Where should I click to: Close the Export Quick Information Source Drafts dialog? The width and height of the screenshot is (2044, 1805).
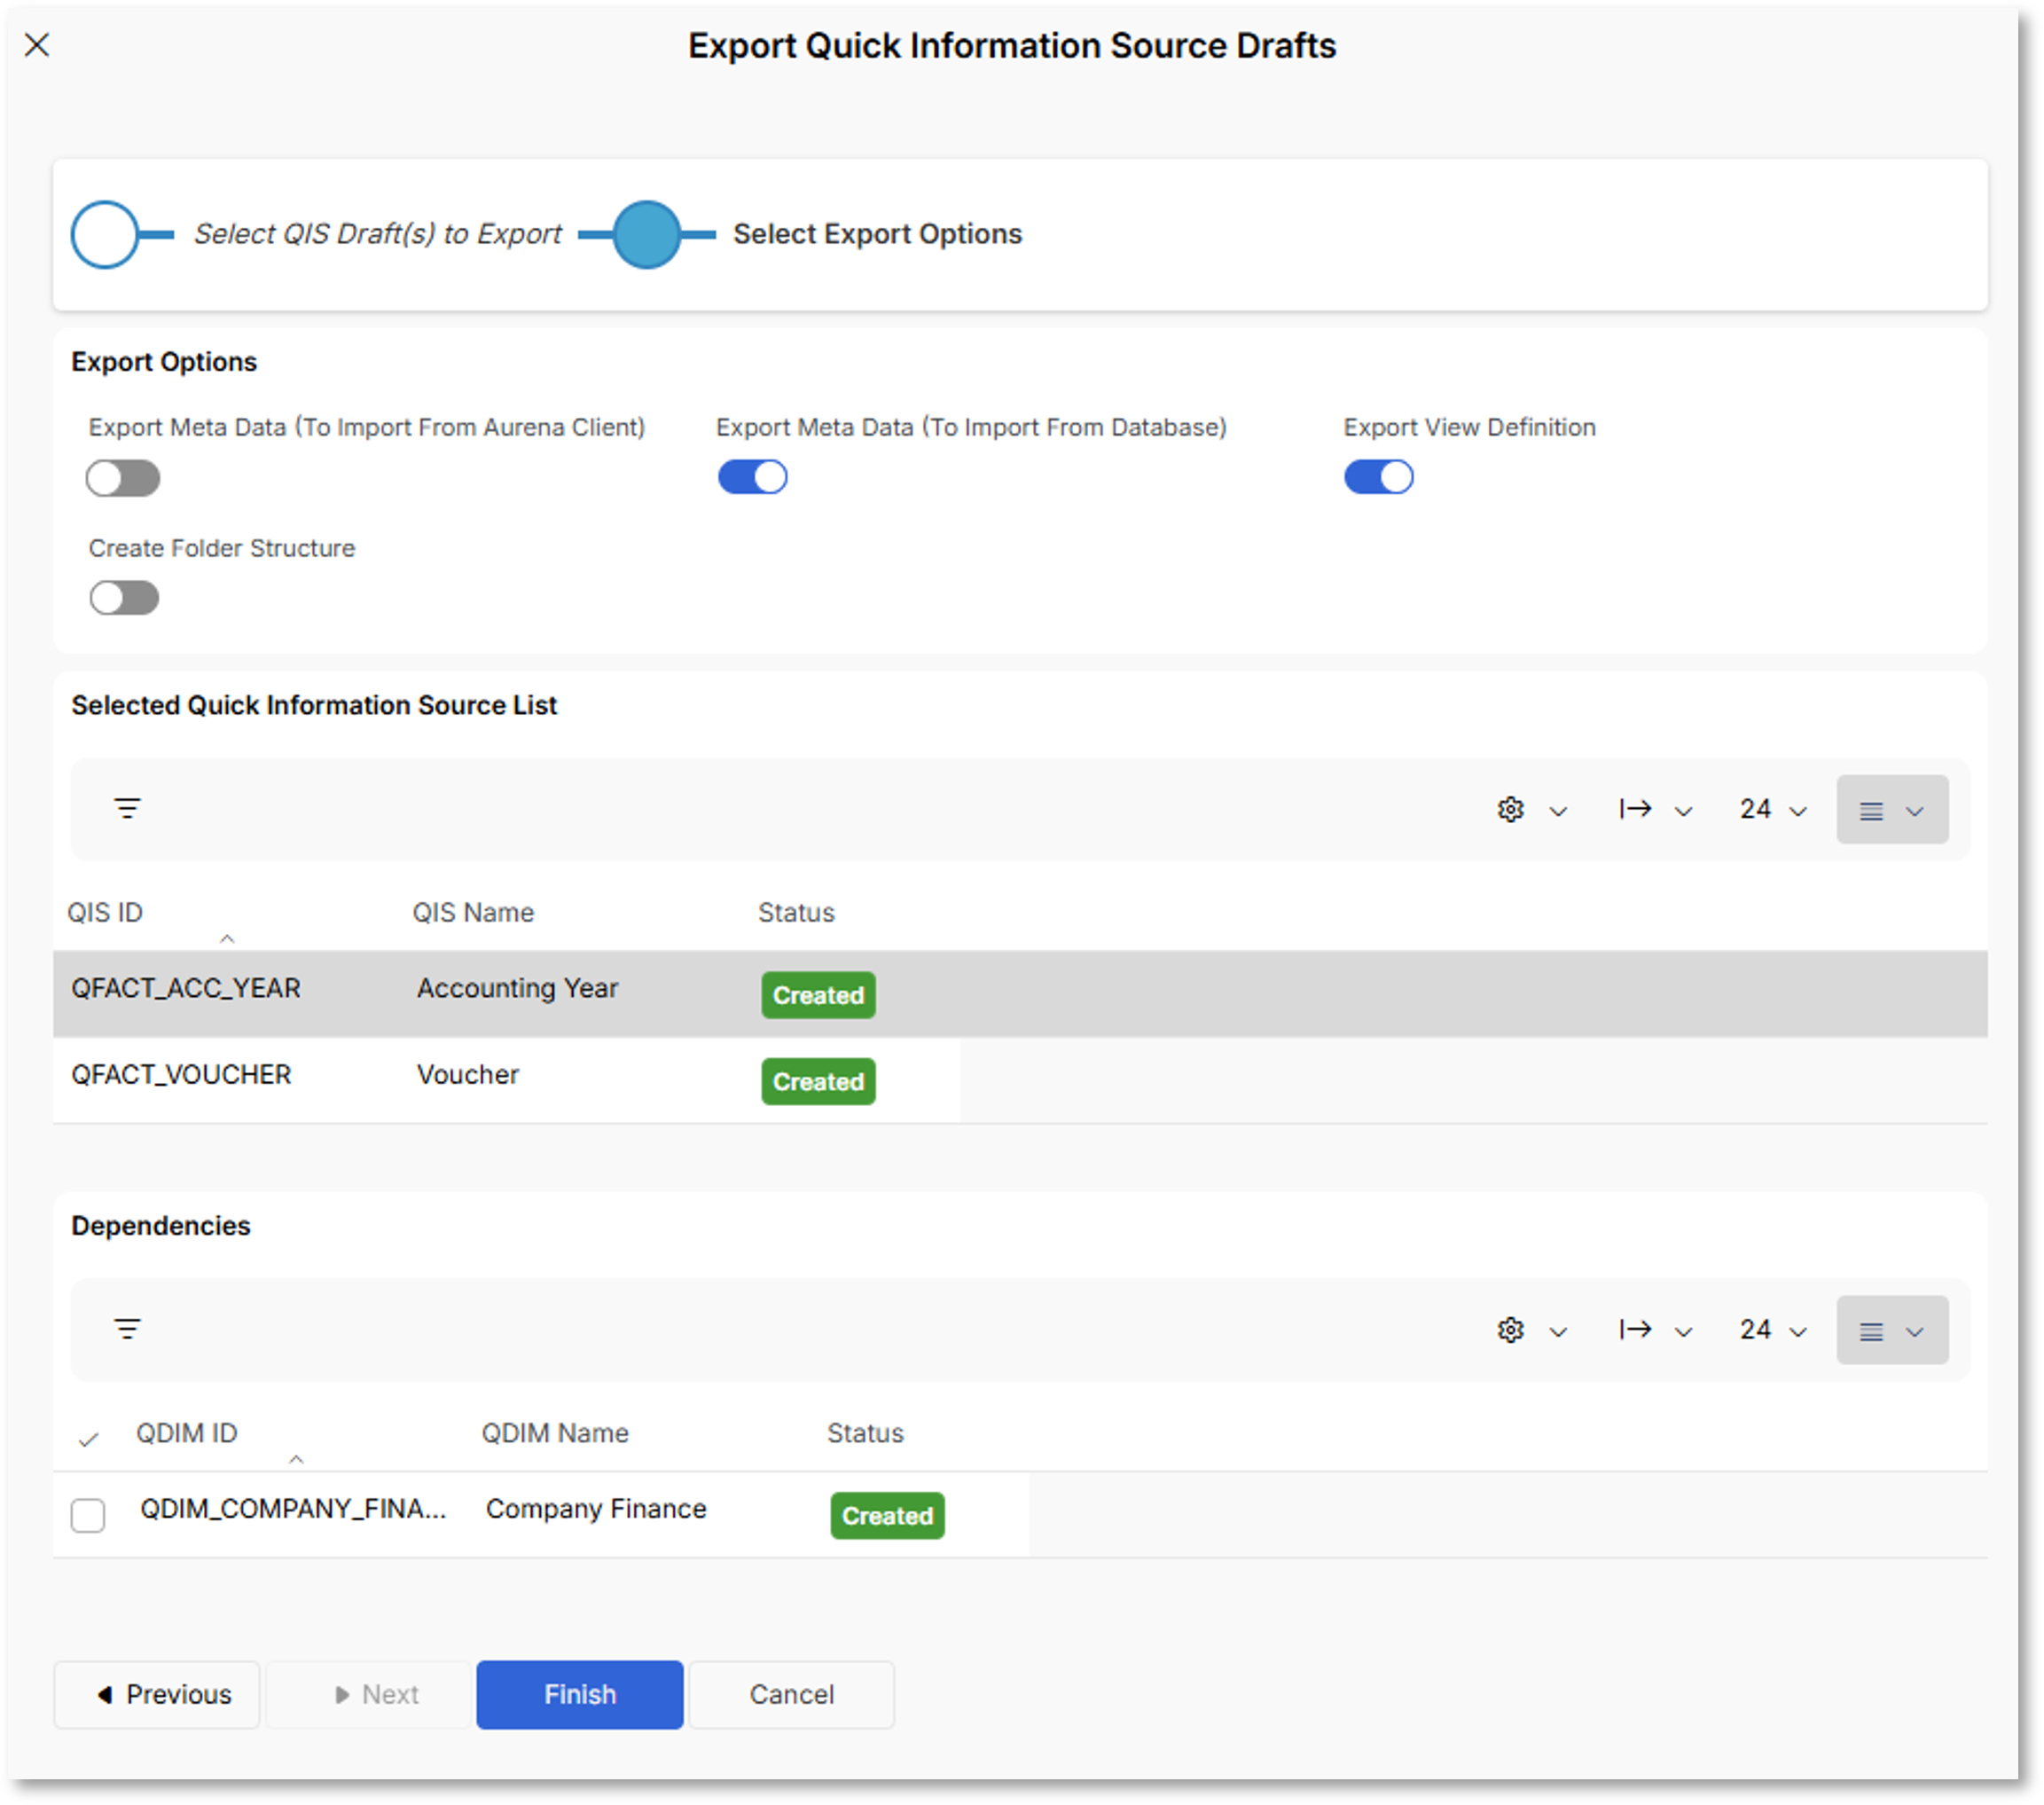coord(37,45)
